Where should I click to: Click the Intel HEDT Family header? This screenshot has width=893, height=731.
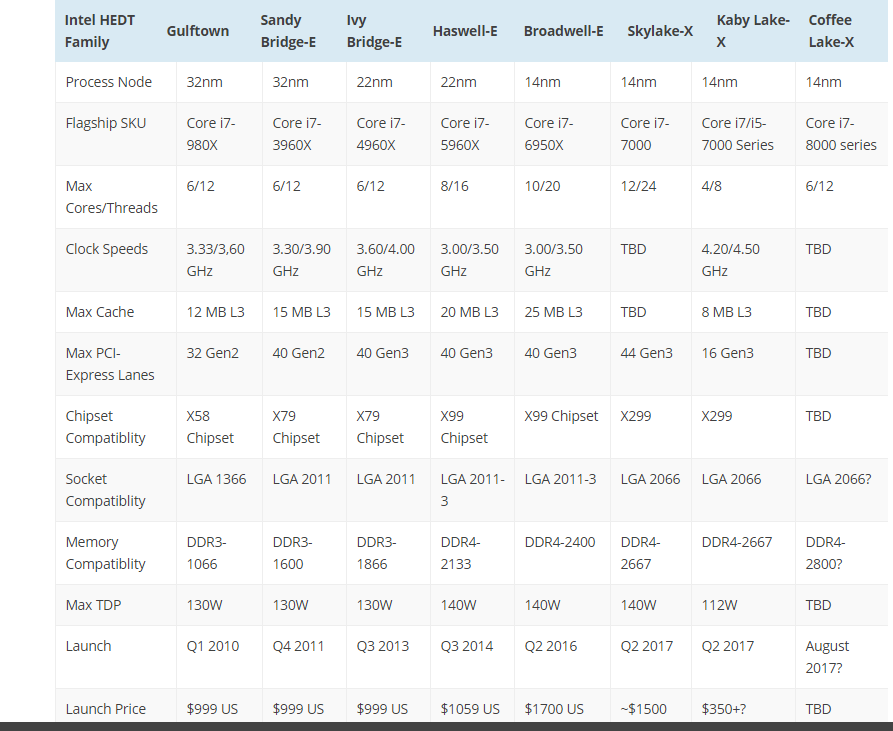pos(100,31)
